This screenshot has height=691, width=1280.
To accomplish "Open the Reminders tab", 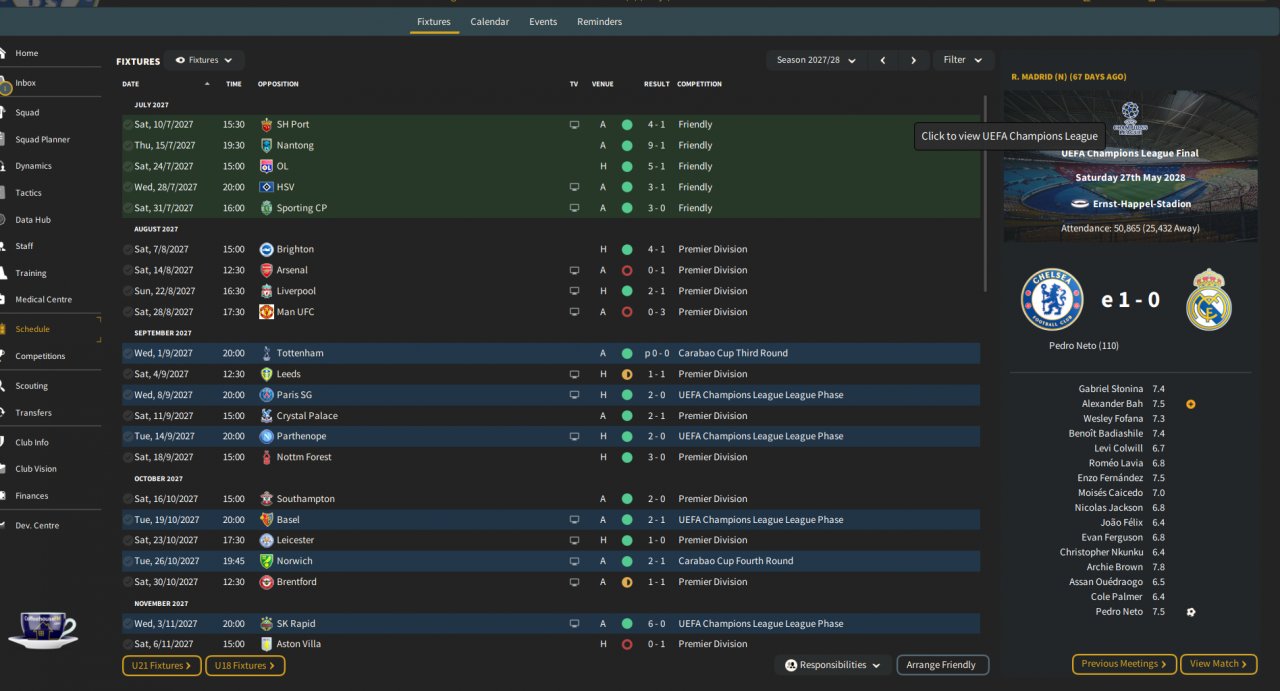I will click(599, 22).
